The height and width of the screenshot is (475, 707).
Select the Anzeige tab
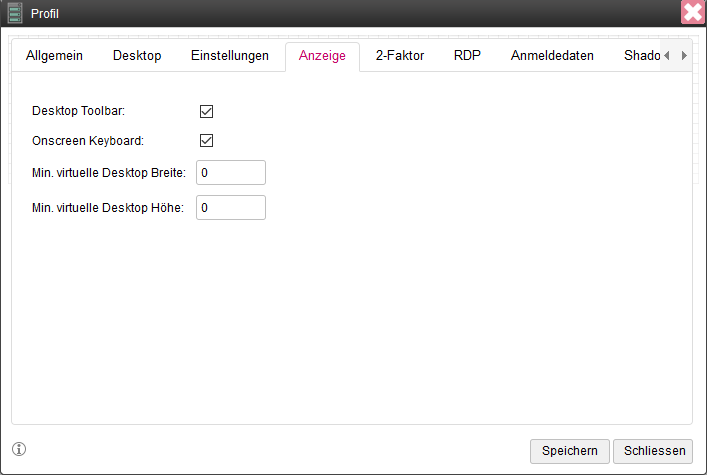coord(322,55)
